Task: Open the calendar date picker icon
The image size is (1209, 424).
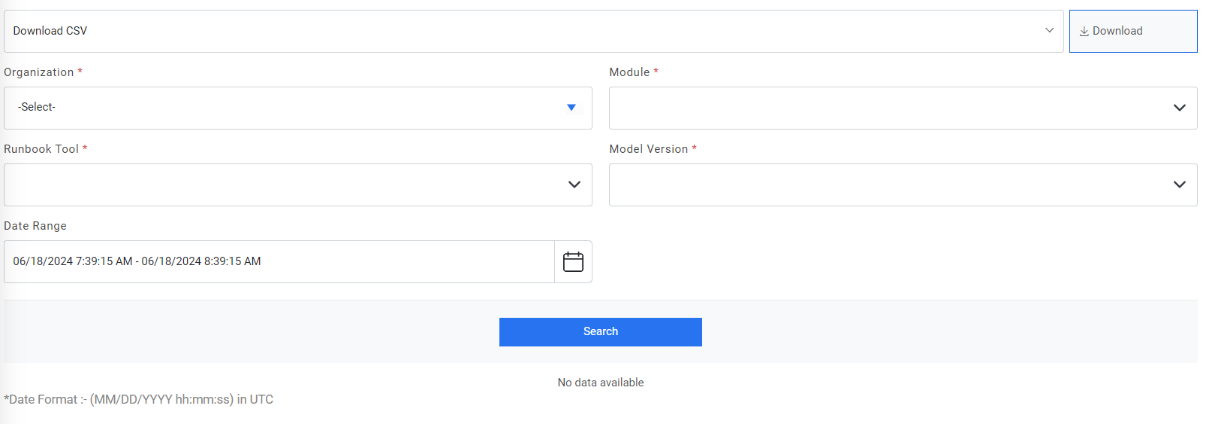Action: point(573,262)
